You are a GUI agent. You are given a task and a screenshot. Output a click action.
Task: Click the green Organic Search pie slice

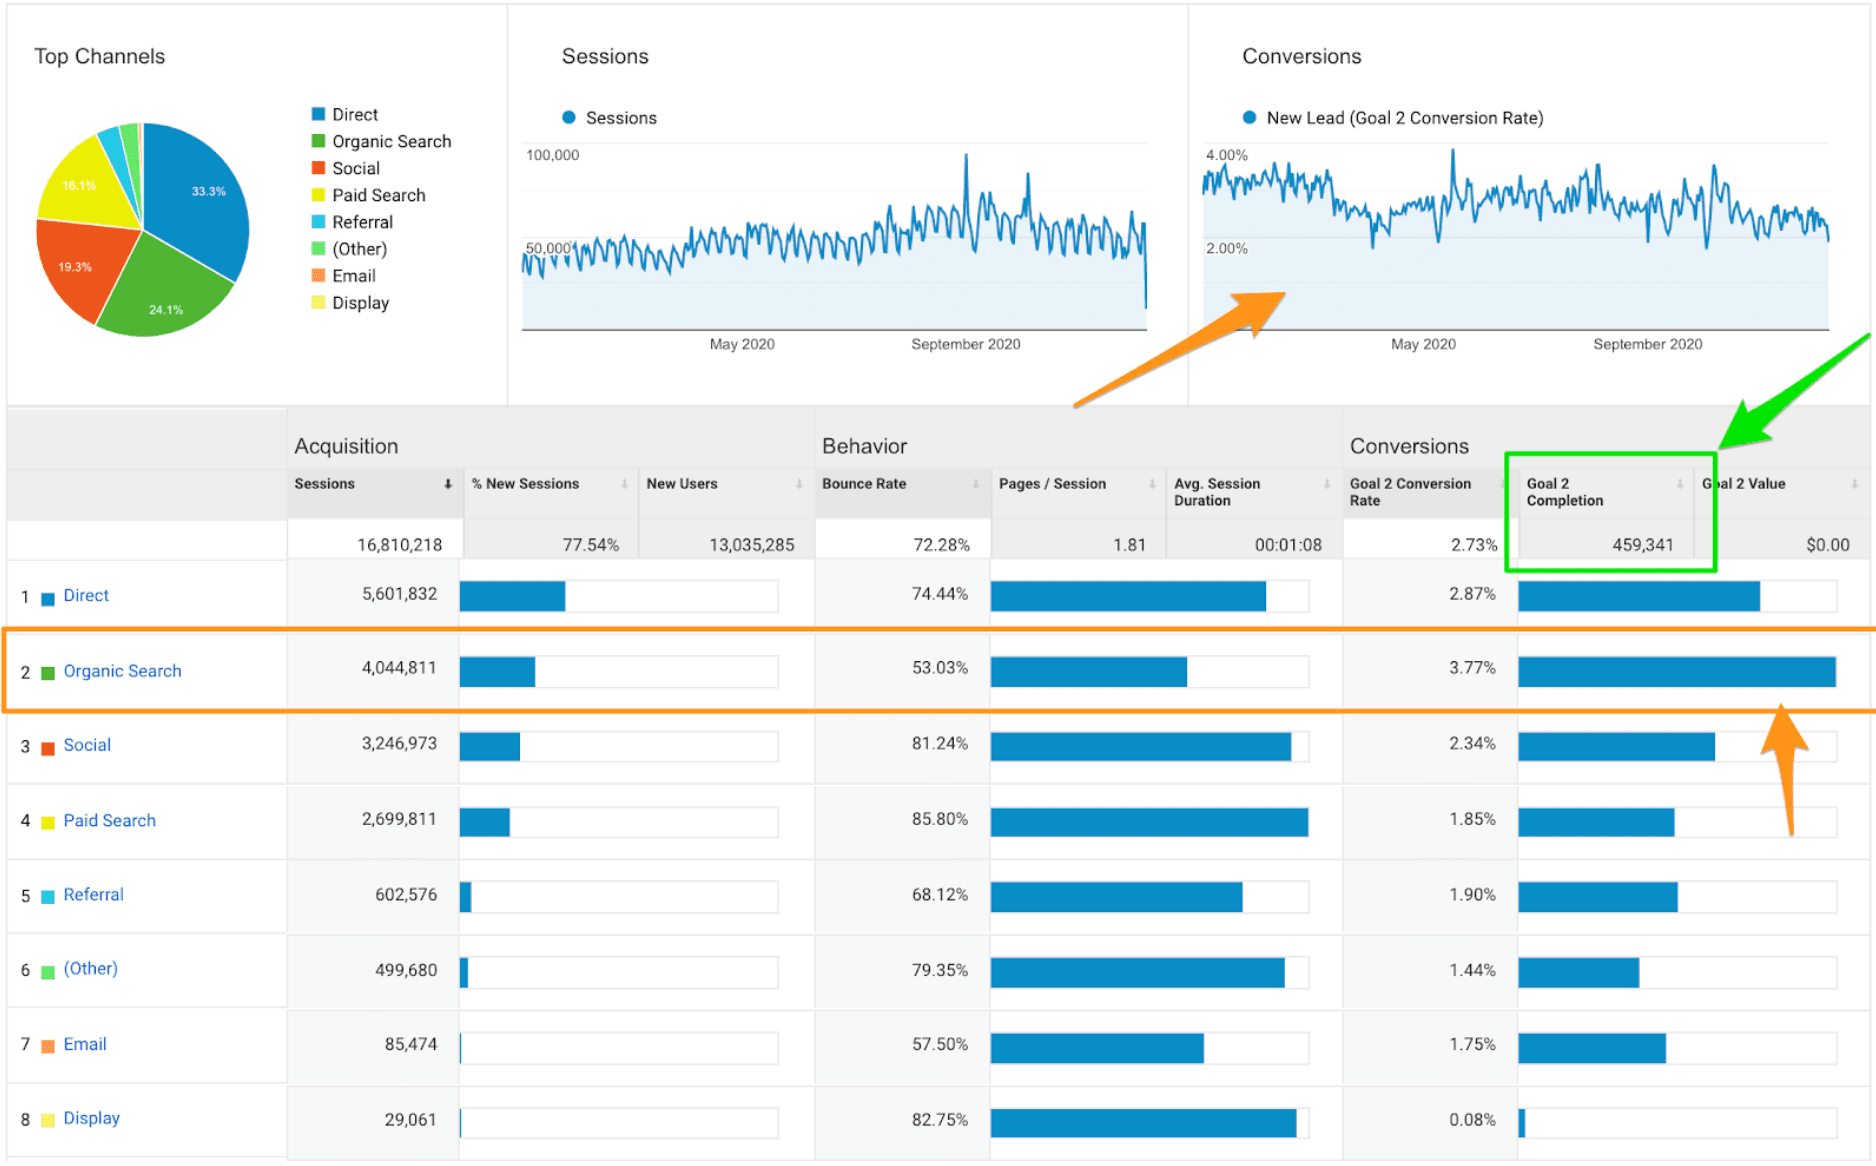click(165, 295)
